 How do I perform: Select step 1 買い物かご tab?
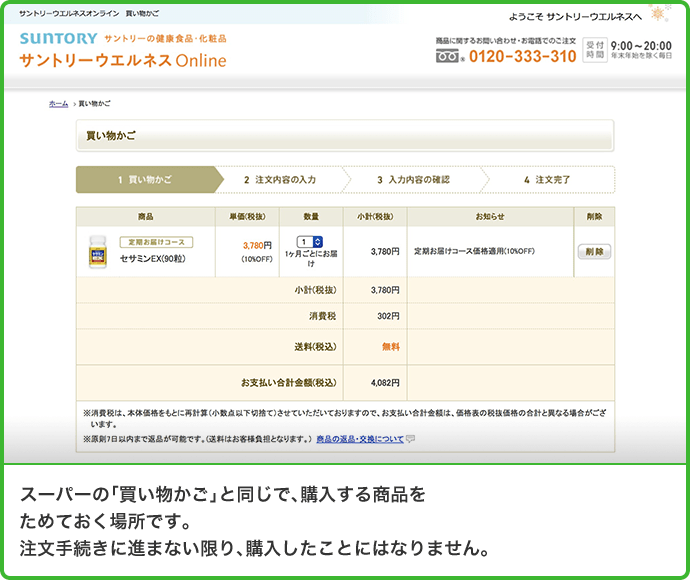[150, 180]
